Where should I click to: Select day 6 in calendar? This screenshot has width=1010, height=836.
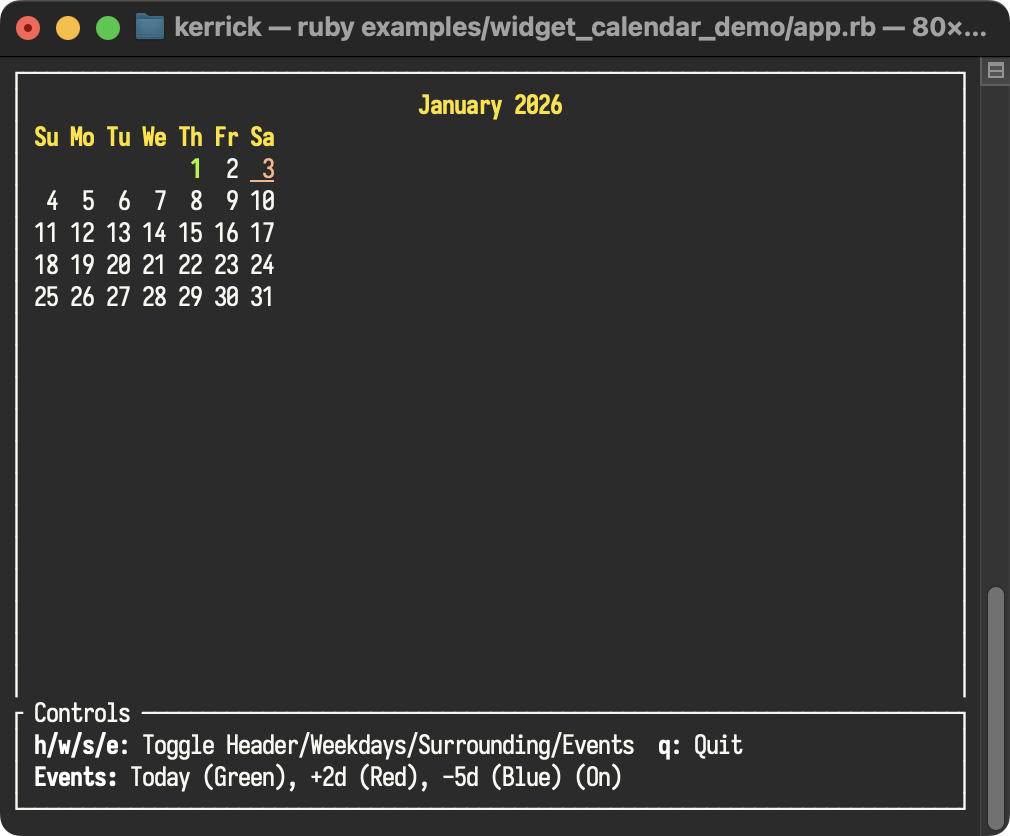pos(124,201)
